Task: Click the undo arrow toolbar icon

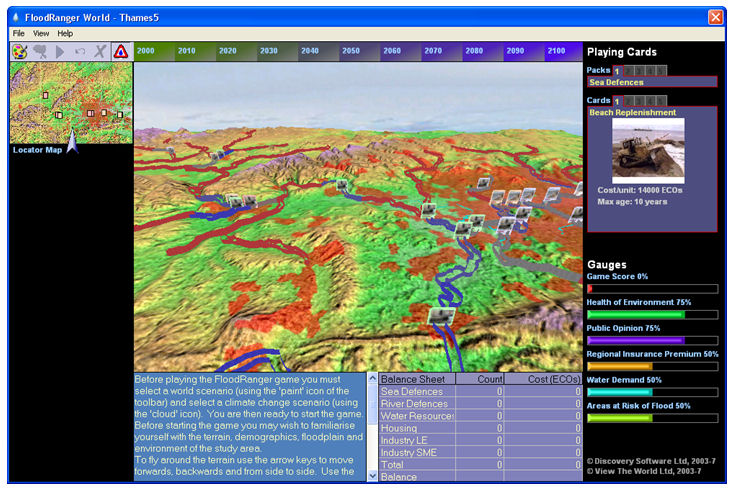Action: click(x=80, y=51)
